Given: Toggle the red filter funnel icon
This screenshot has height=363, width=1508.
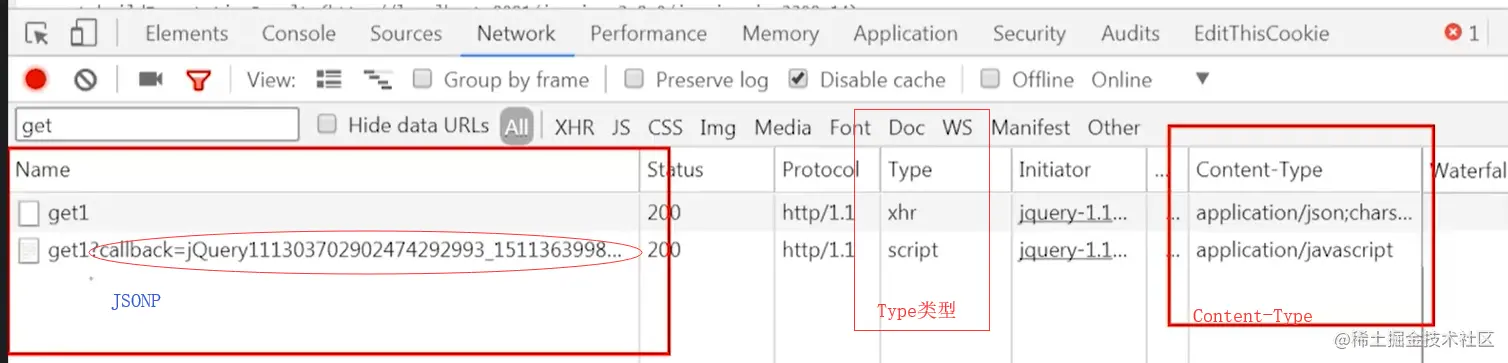Looking at the screenshot, I should [x=199, y=80].
